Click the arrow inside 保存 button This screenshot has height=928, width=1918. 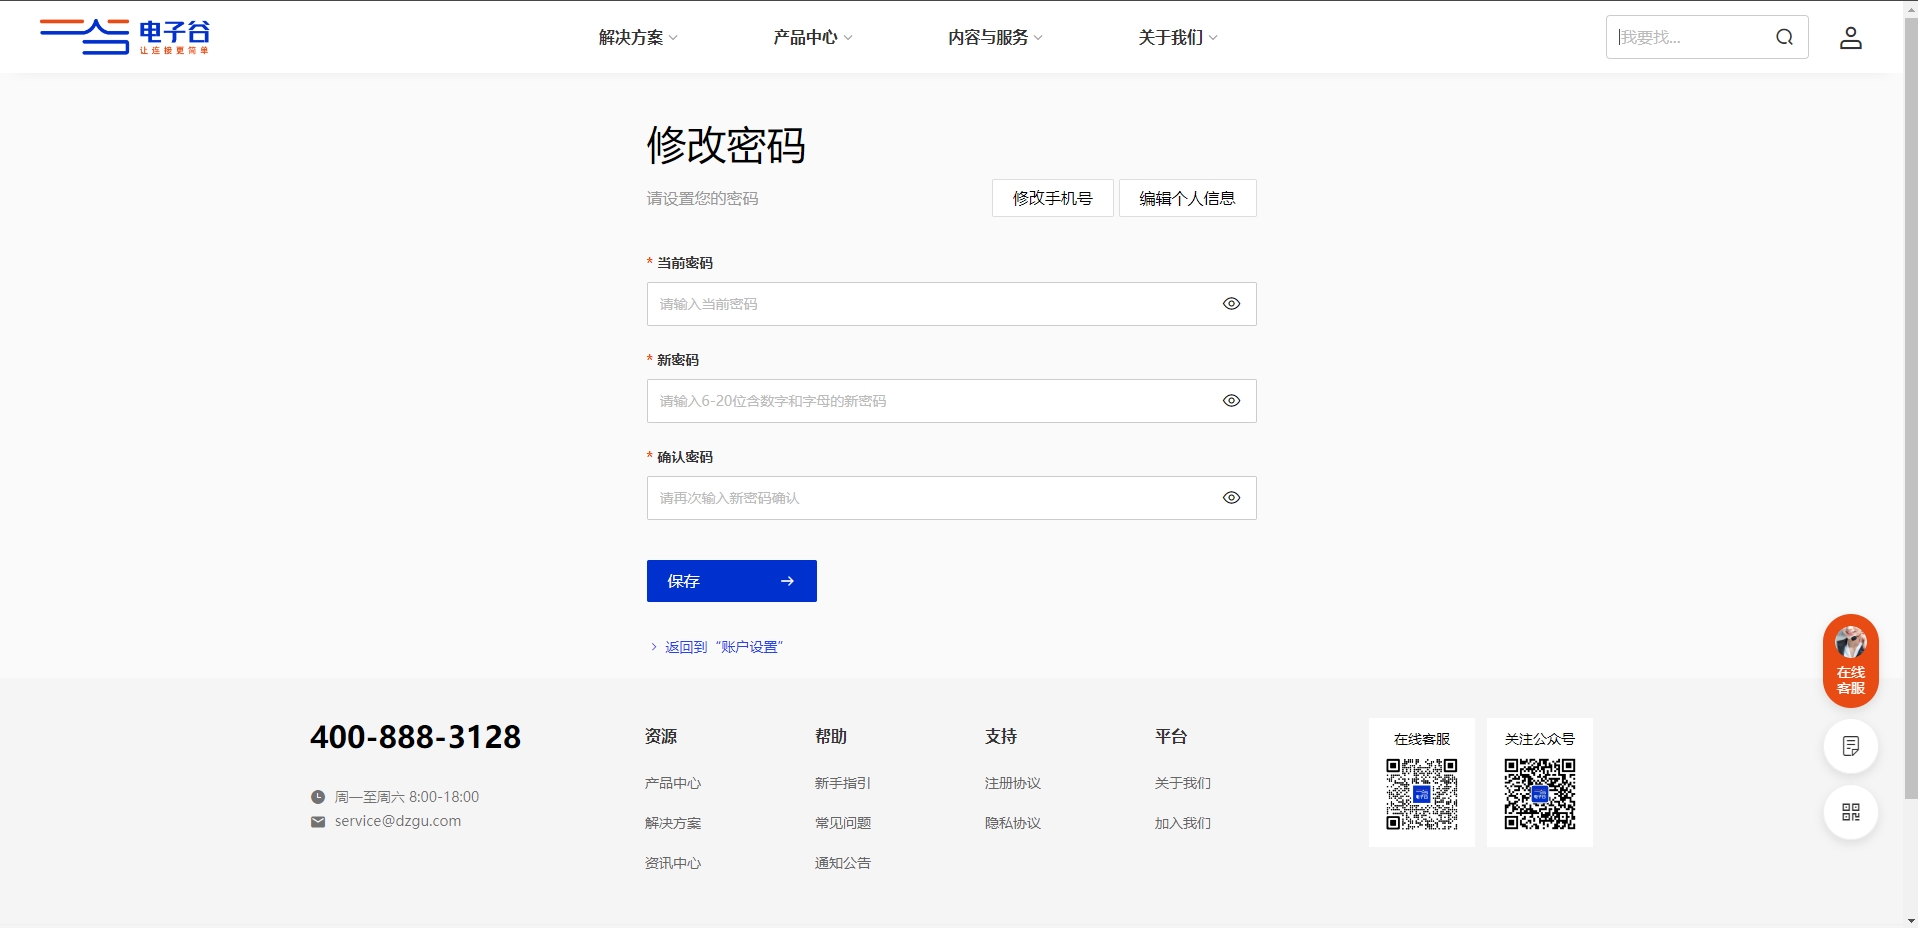coord(787,581)
